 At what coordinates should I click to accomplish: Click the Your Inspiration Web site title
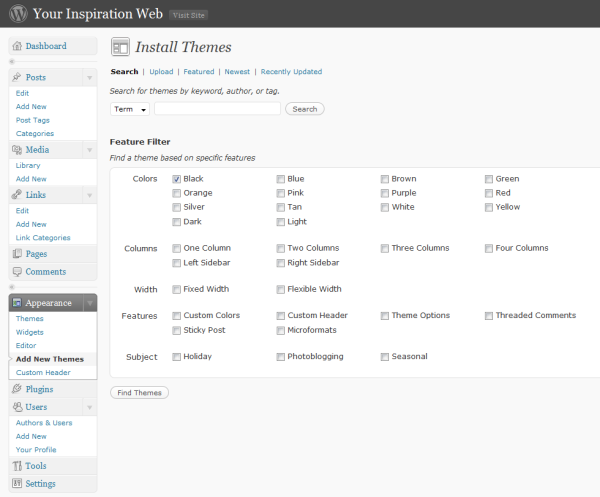pyautogui.click(x=98, y=14)
